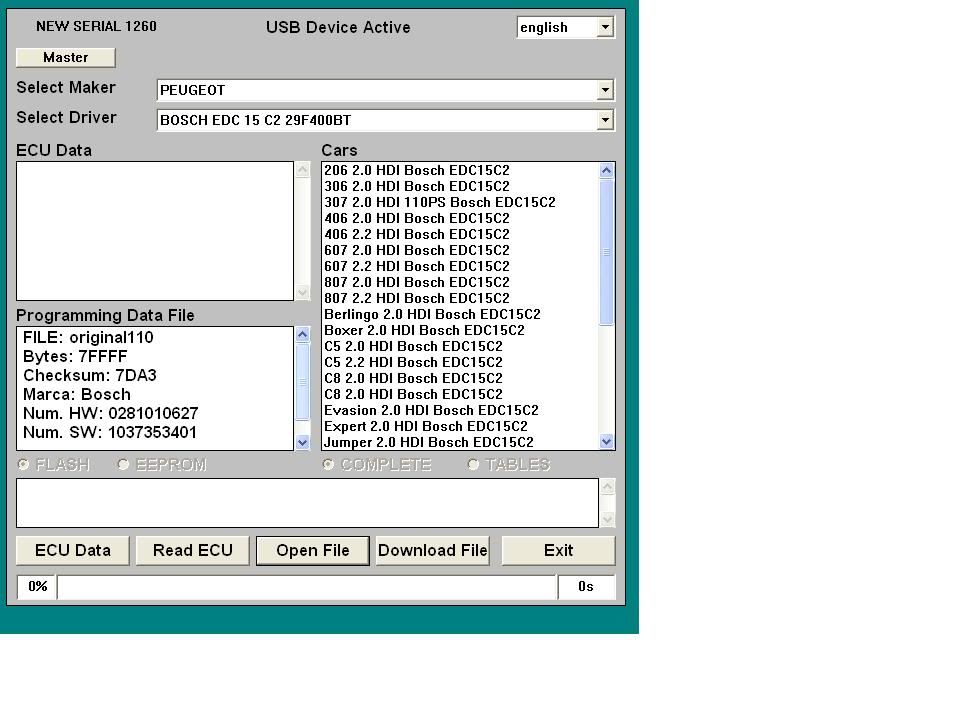Expand the Select Driver dropdown arrow

[605, 120]
